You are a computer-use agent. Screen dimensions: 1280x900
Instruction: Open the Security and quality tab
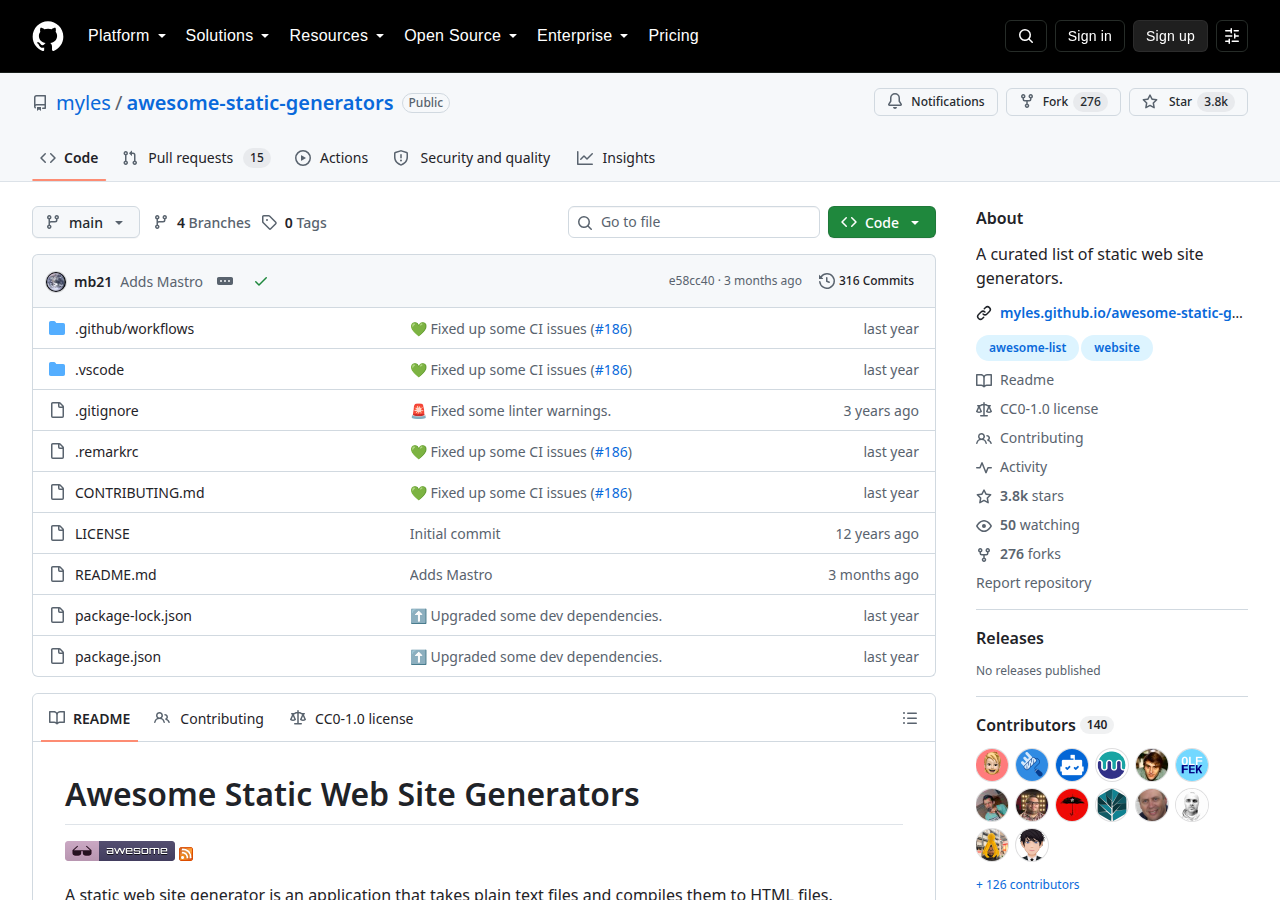(x=472, y=158)
